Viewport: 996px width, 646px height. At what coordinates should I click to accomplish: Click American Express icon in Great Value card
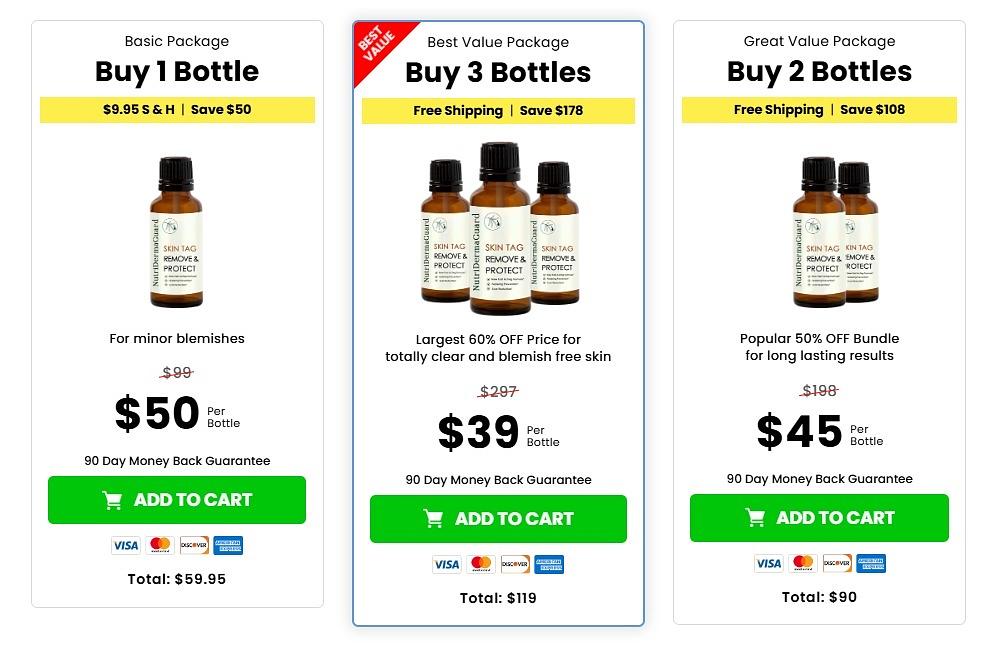pyautogui.click(x=871, y=563)
